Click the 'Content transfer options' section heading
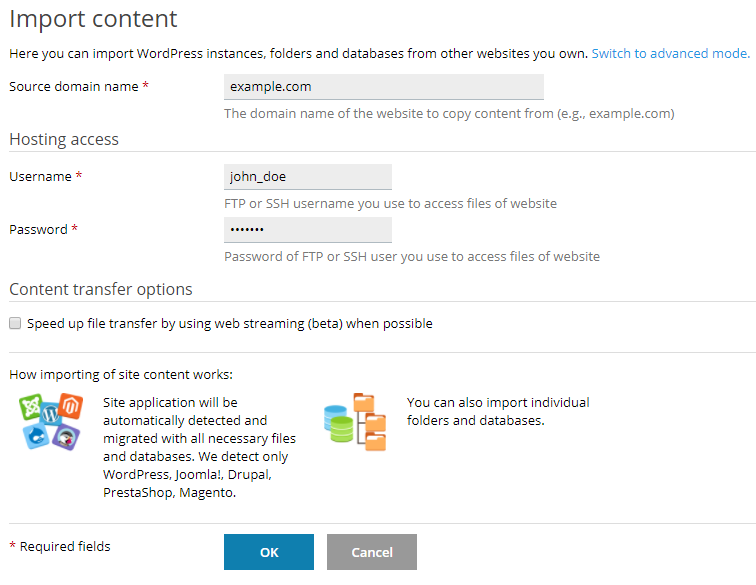Screen dimensions: 756x585 tap(100, 289)
